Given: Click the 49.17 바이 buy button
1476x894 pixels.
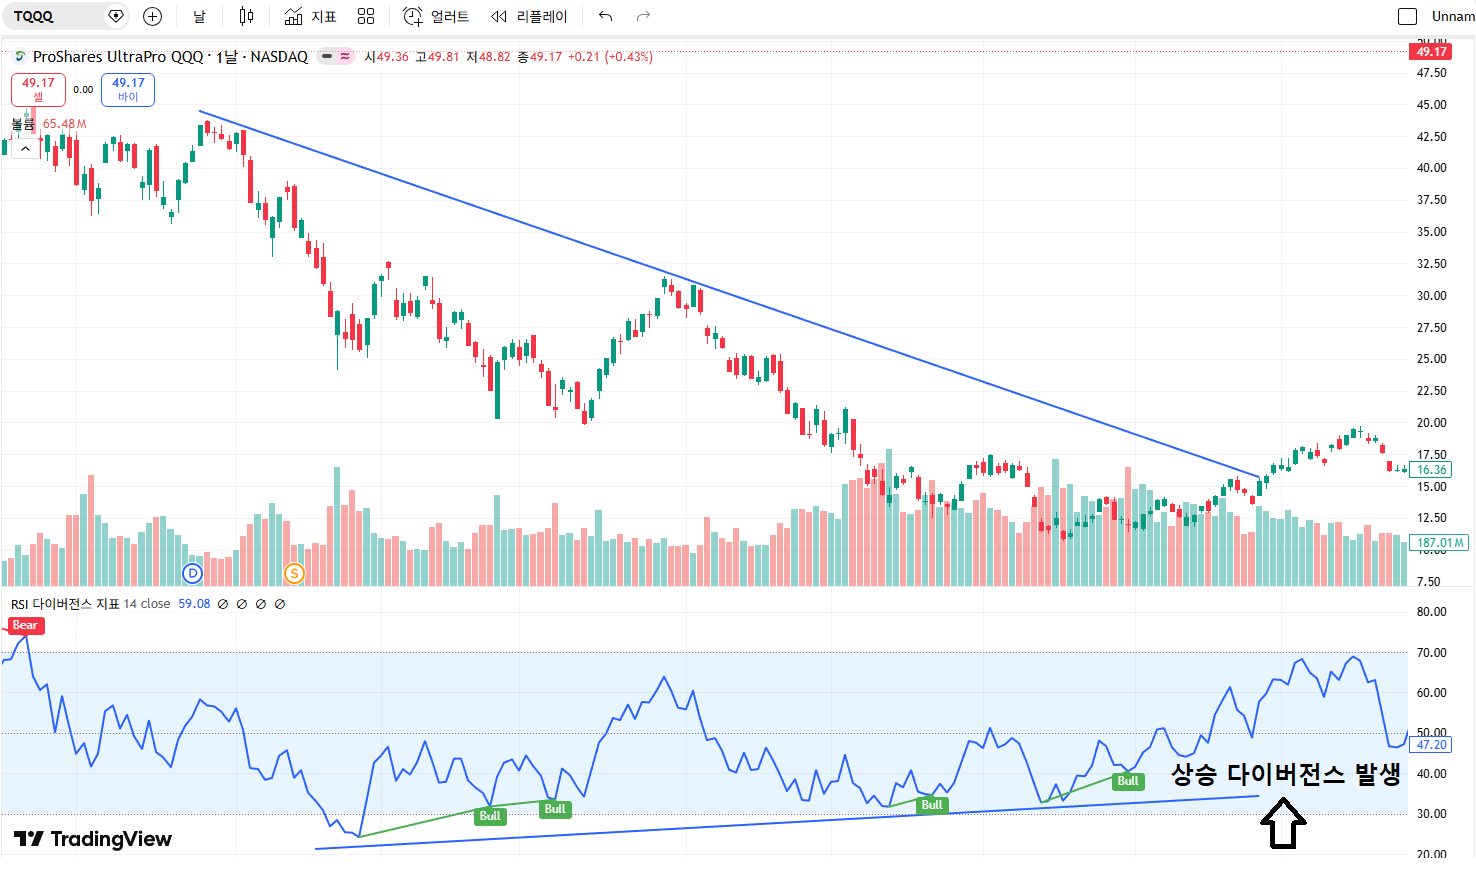Looking at the screenshot, I should click(128, 89).
